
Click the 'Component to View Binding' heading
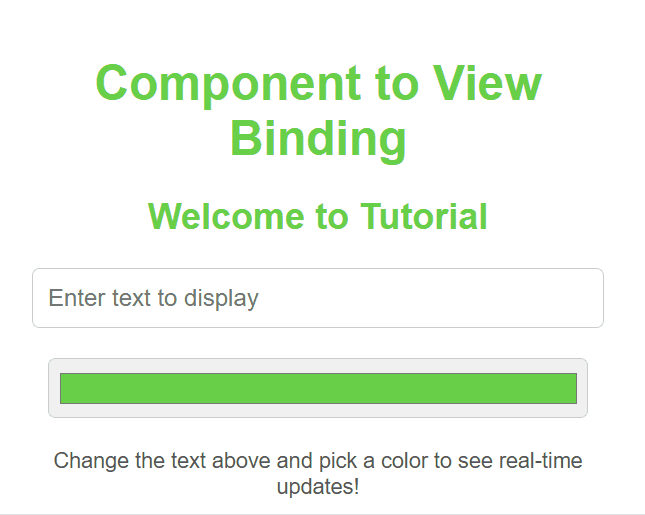click(x=318, y=110)
